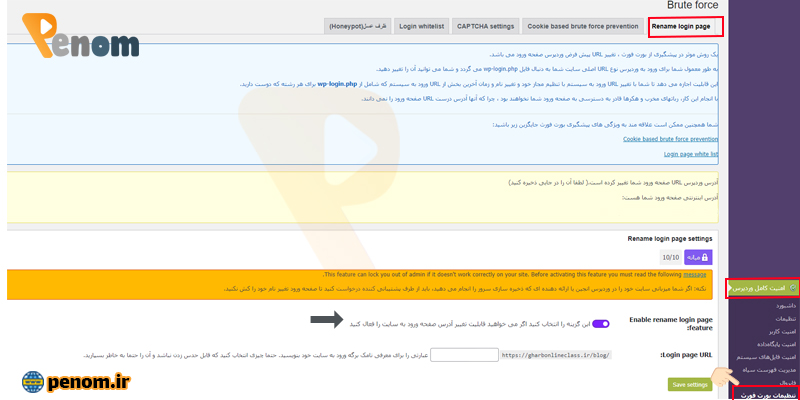Select the Rename login page tab
The height and width of the screenshot is (400, 800).
[686, 26]
